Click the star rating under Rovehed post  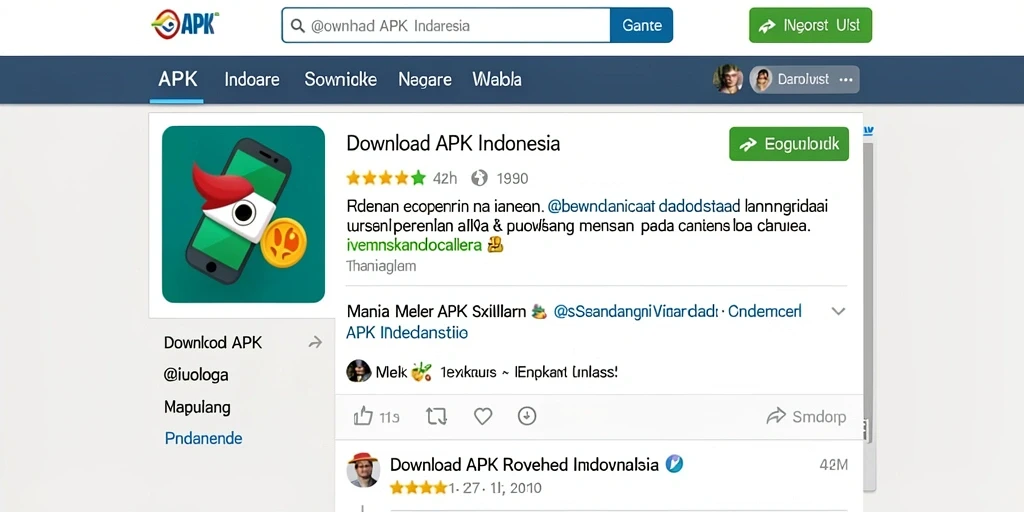pyautogui.click(x=418, y=487)
